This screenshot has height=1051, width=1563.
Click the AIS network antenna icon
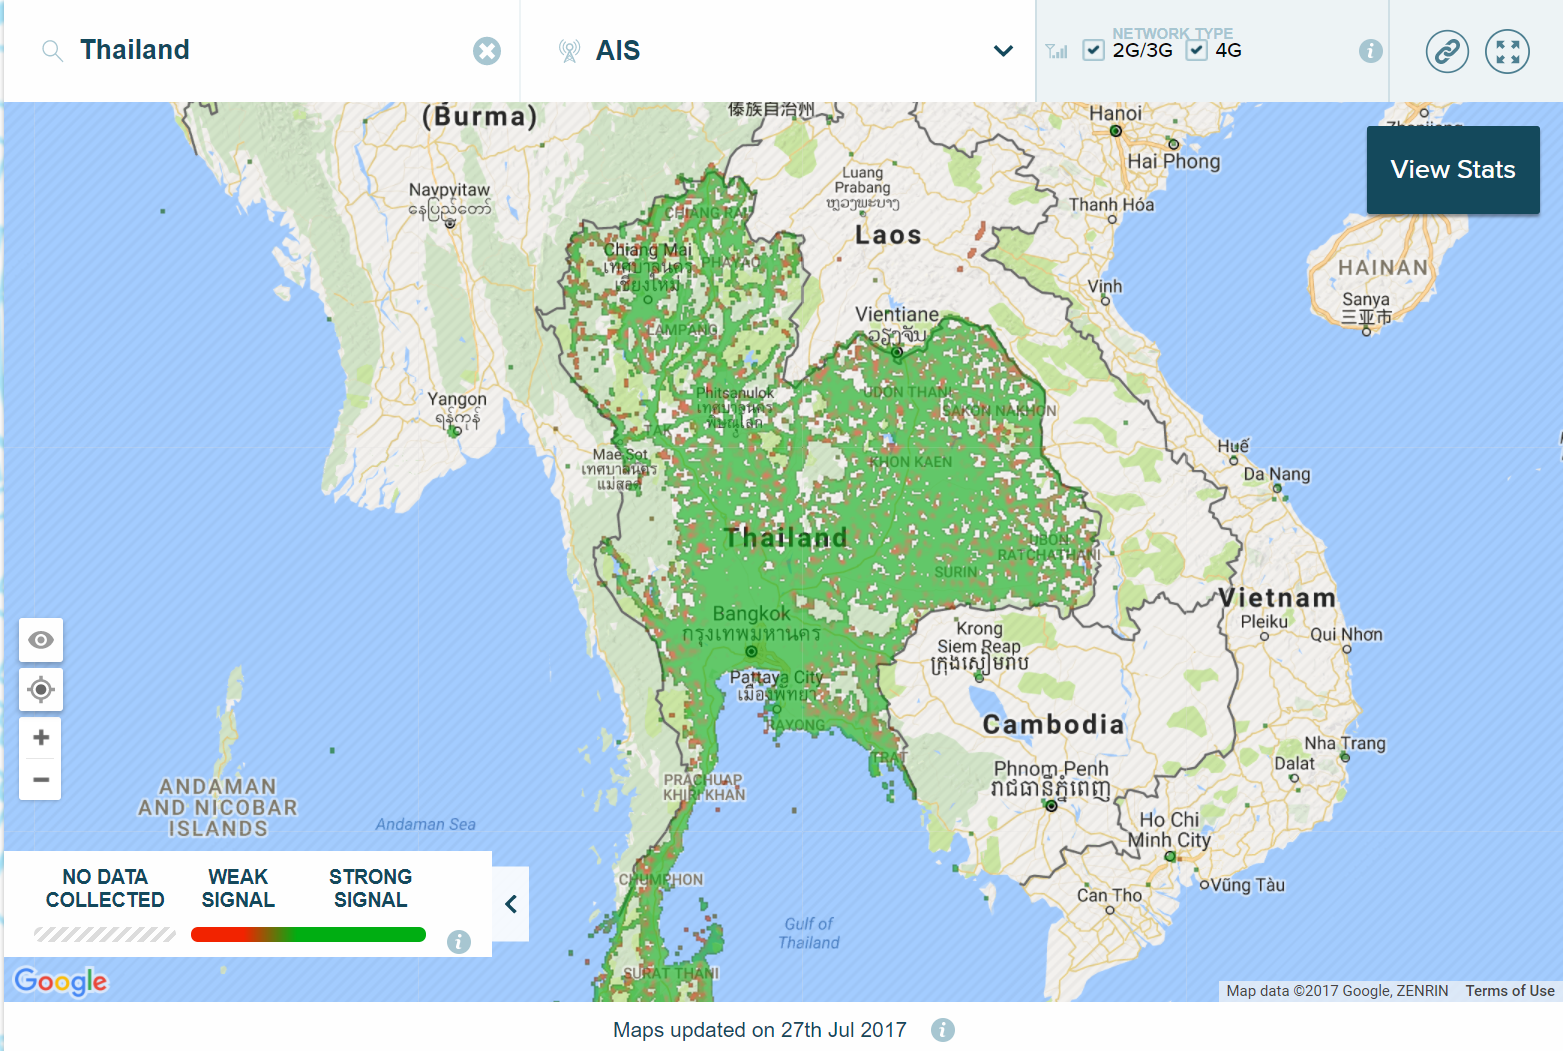[x=569, y=51]
